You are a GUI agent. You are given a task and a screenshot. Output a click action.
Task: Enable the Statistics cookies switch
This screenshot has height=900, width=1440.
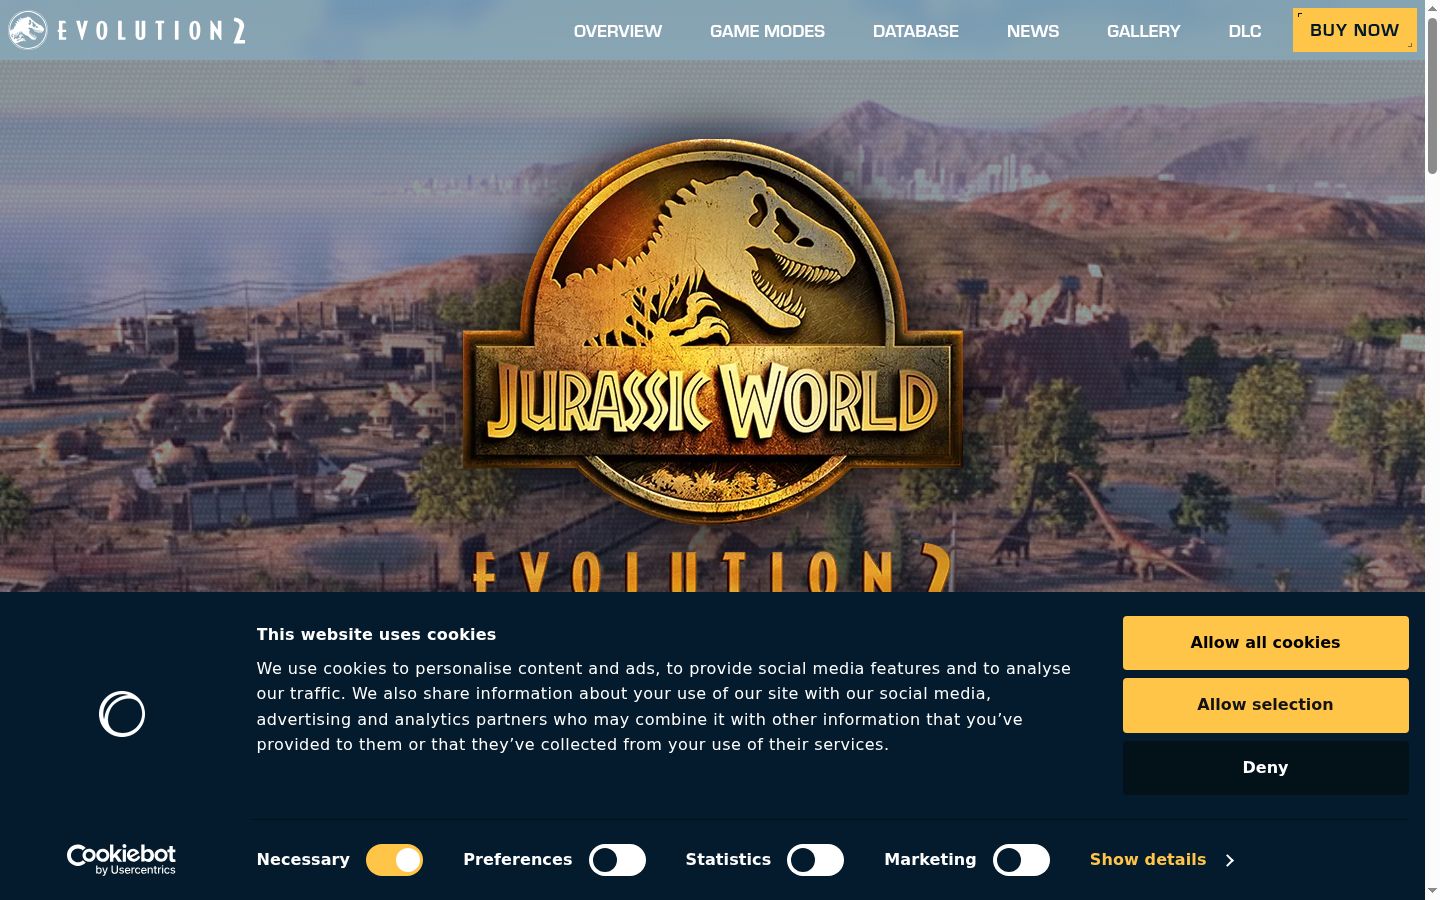pyautogui.click(x=815, y=860)
